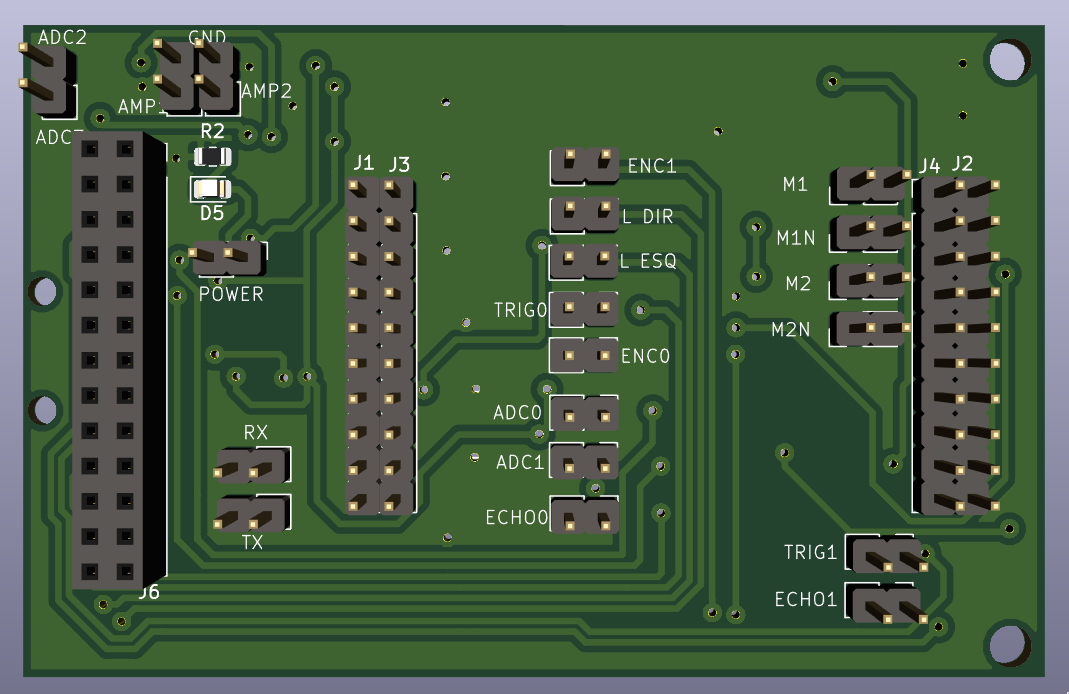
Task: Select the ADC1 pin header
Action: 584,461
